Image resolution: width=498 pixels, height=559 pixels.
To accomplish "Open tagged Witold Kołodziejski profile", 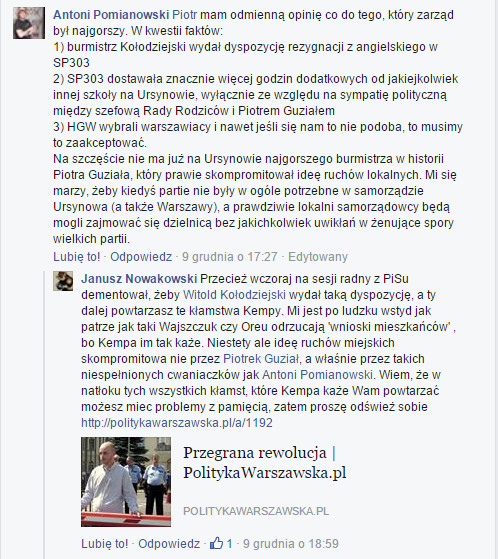I will point(234,295).
